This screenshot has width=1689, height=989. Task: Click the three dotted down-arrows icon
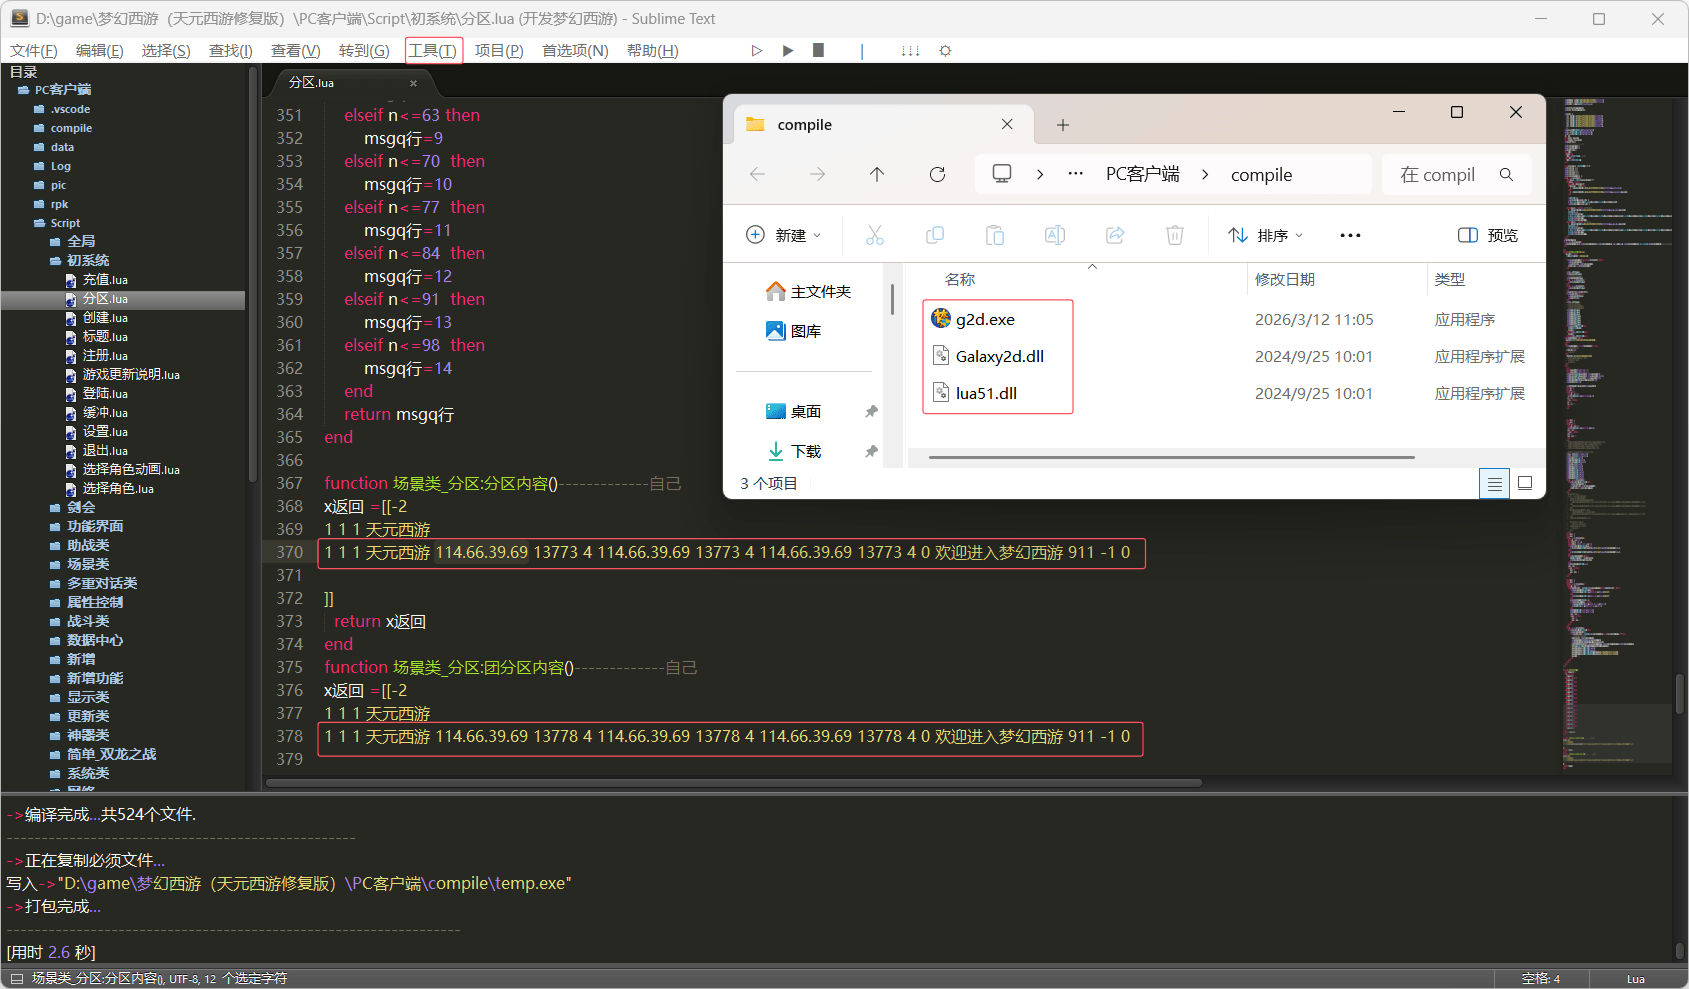click(910, 51)
